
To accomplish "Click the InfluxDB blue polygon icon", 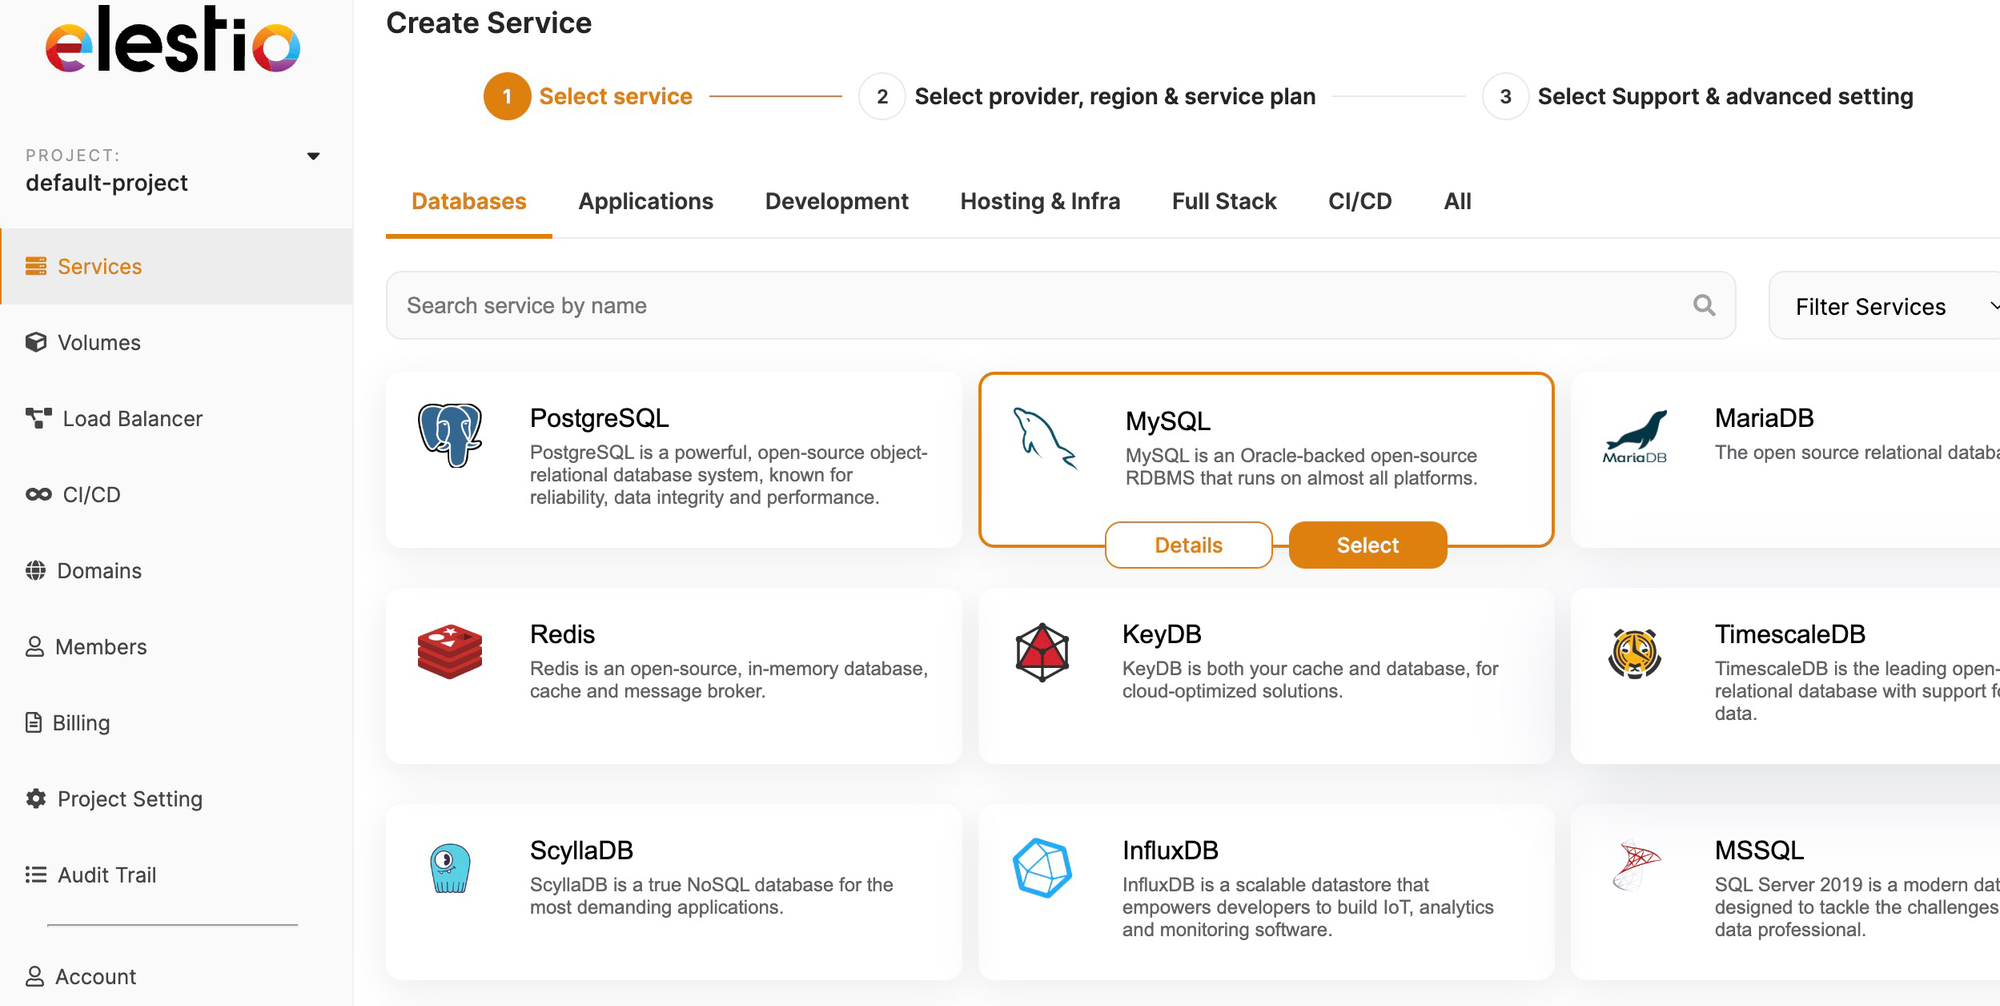I will [x=1042, y=868].
